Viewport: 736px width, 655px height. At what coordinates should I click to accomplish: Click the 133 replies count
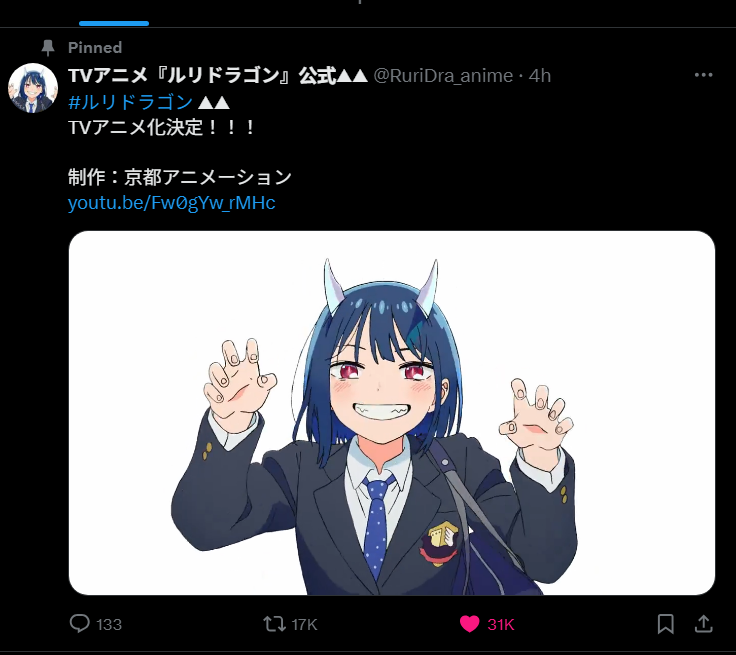tap(109, 624)
